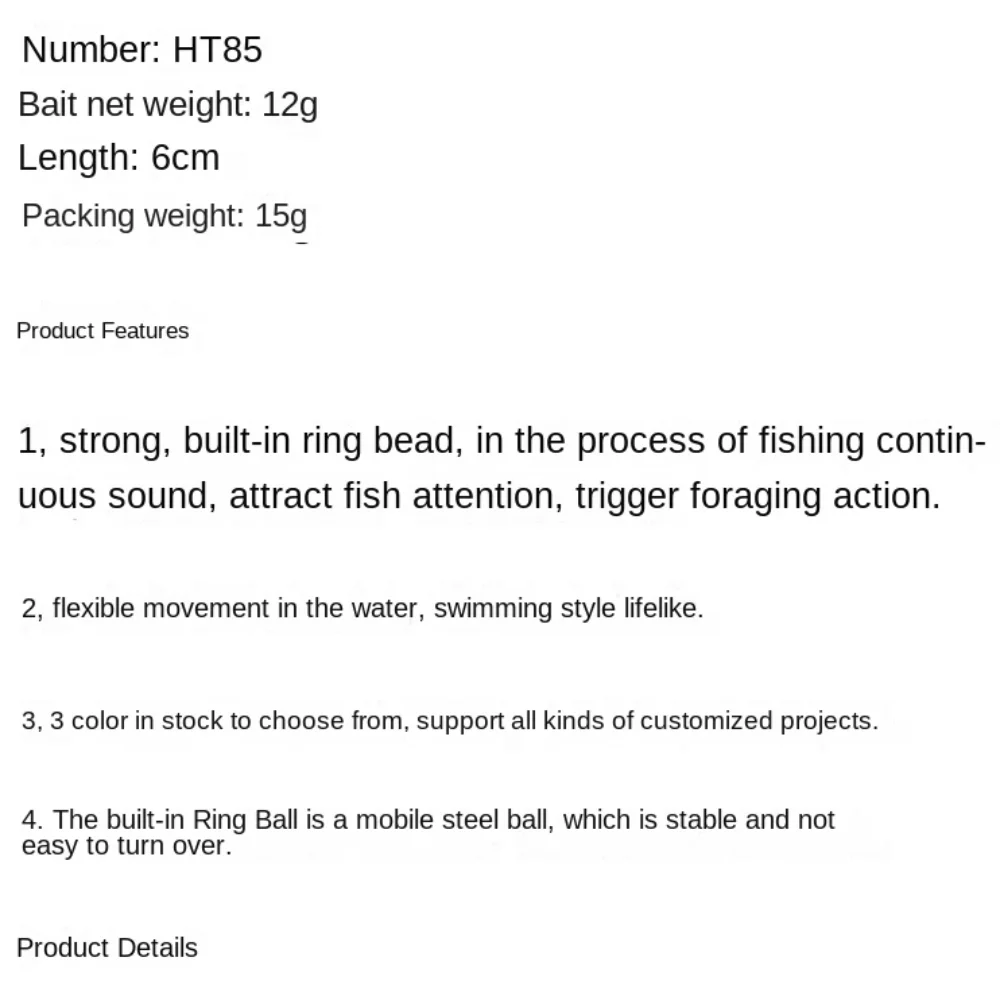Viewport: 1000px width, 1000px height.
Task: Click the "Bait net weight: 12g" line
Action: point(168,104)
